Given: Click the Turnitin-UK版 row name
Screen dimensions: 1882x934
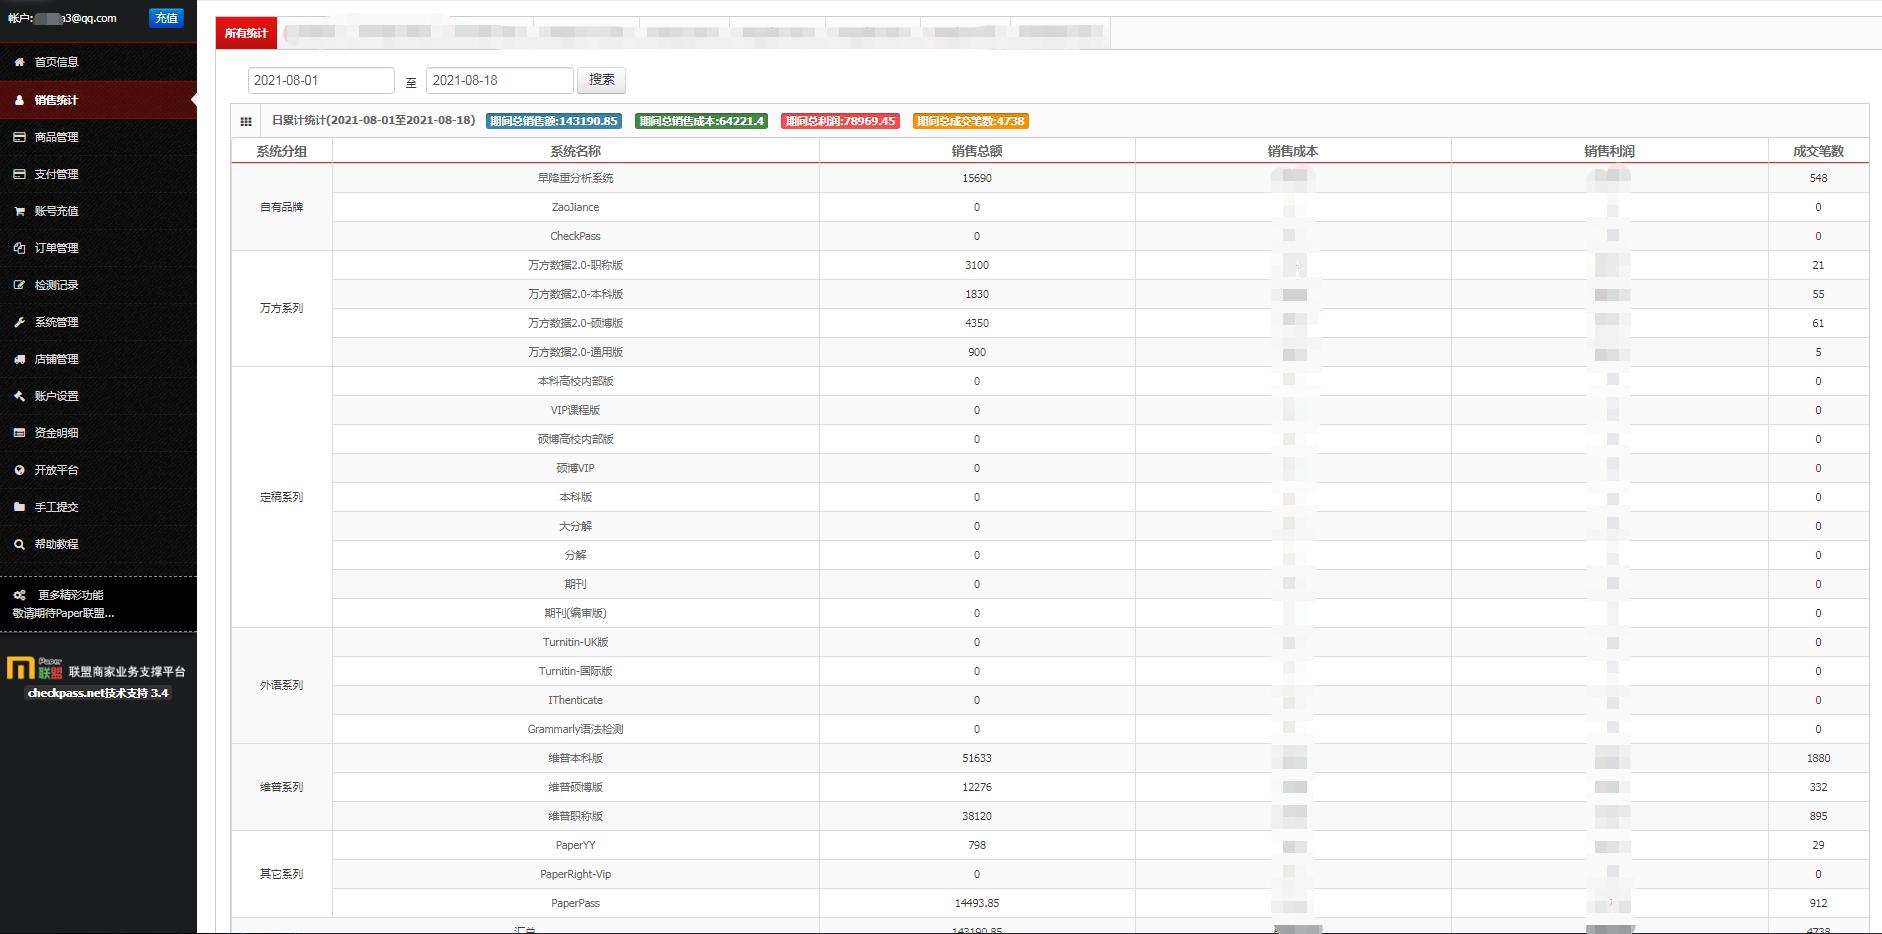Looking at the screenshot, I should pos(576,642).
